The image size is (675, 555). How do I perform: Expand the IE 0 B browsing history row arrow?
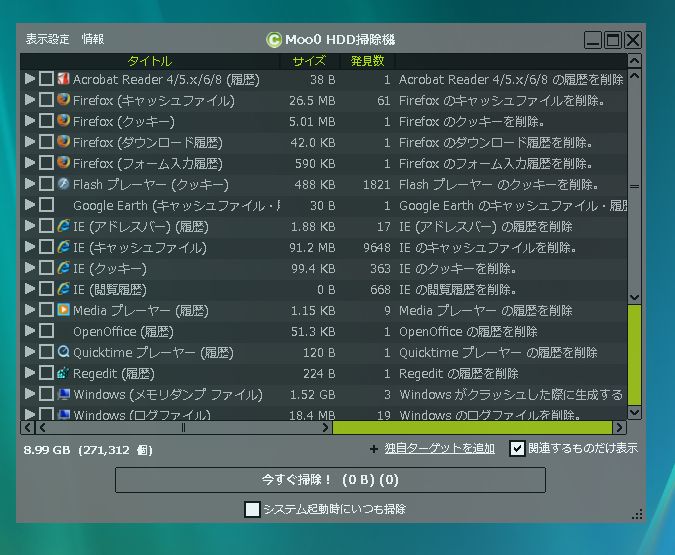click(x=30, y=288)
